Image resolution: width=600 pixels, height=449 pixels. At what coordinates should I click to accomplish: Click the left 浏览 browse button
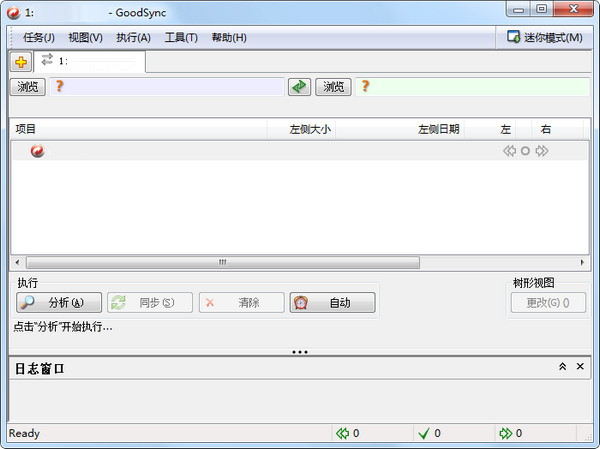28,87
